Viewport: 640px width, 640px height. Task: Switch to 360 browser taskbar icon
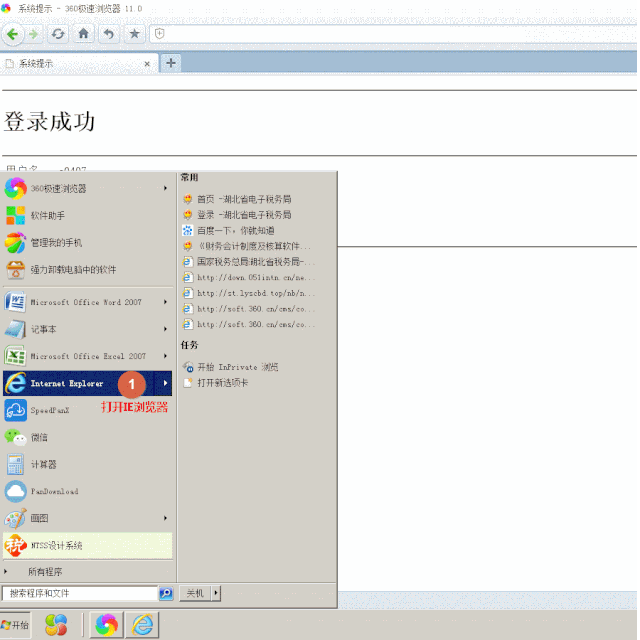click(107, 625)
